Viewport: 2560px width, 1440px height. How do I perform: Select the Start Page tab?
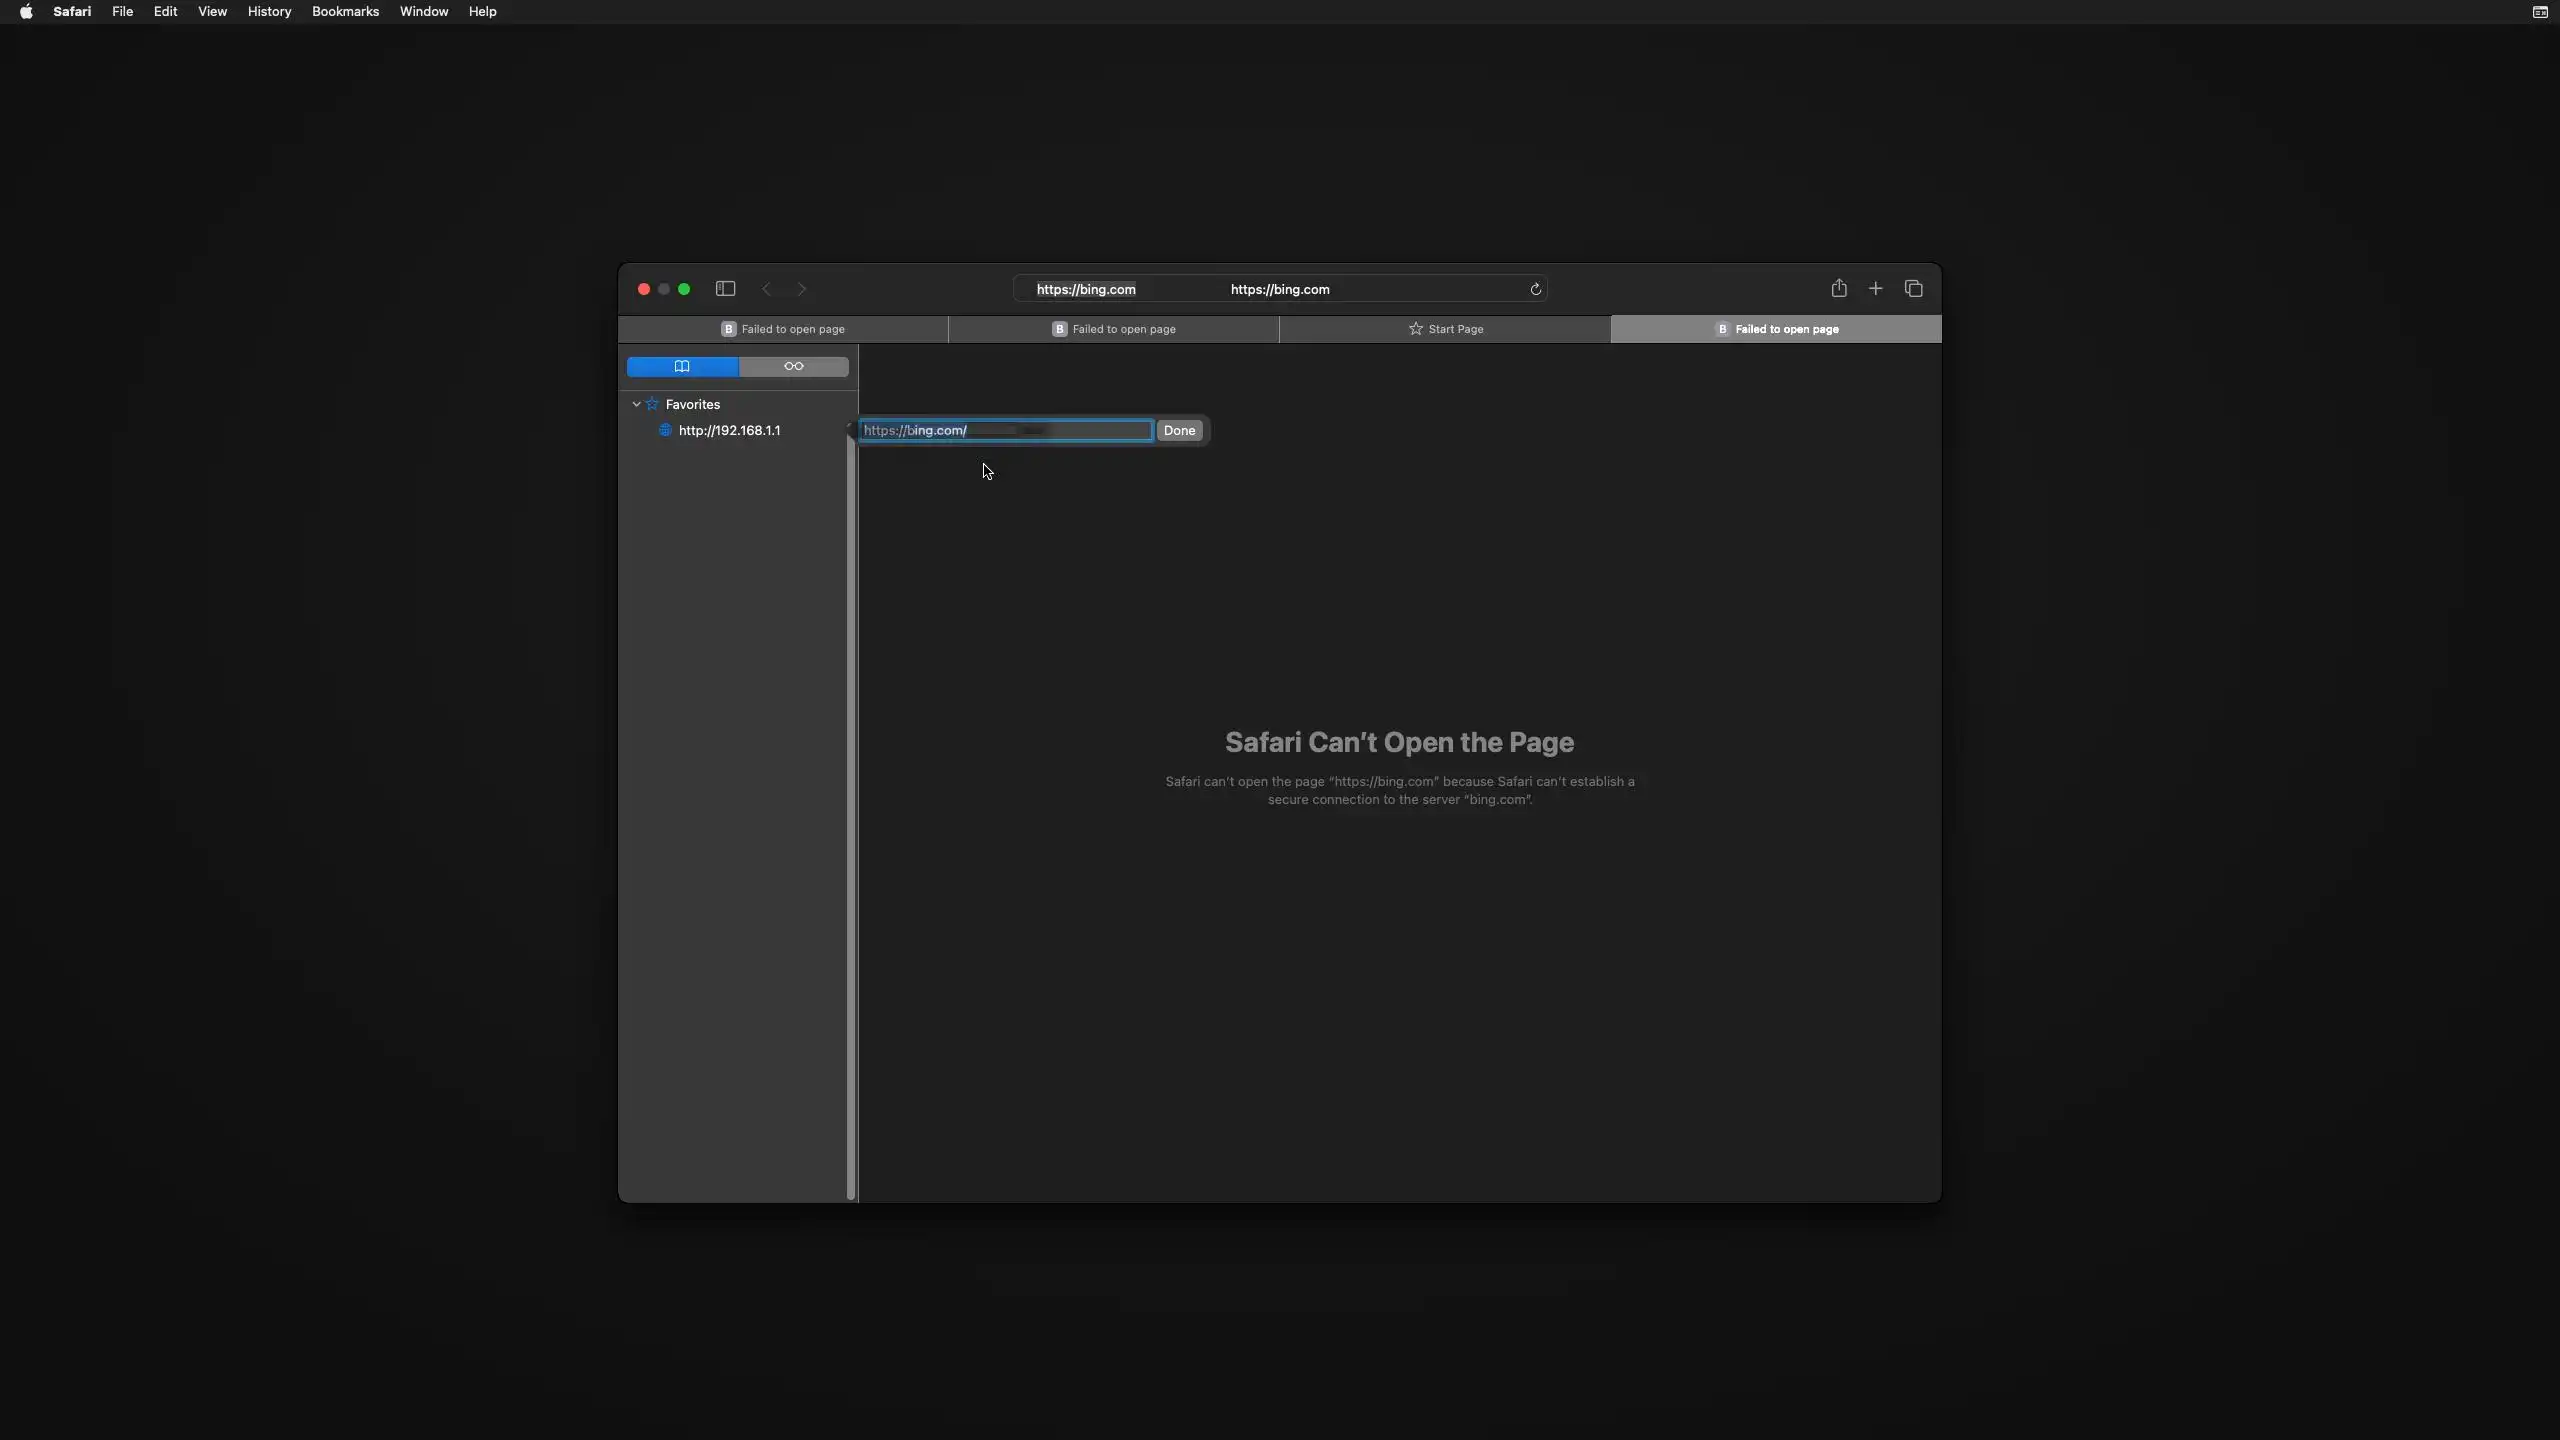[1445, 329]
